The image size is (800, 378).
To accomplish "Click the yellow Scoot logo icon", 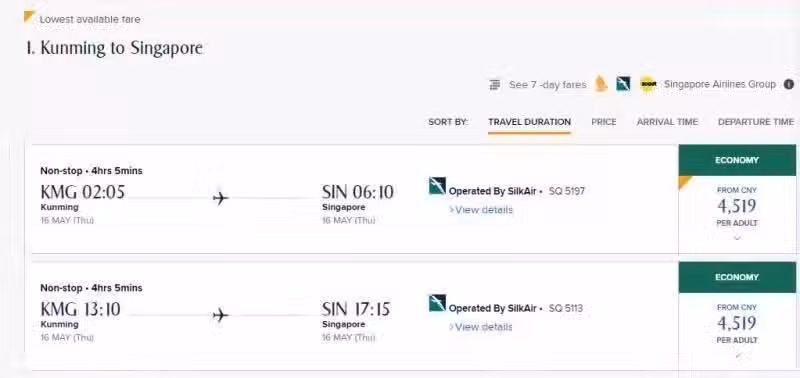I will tap(648, 84).
